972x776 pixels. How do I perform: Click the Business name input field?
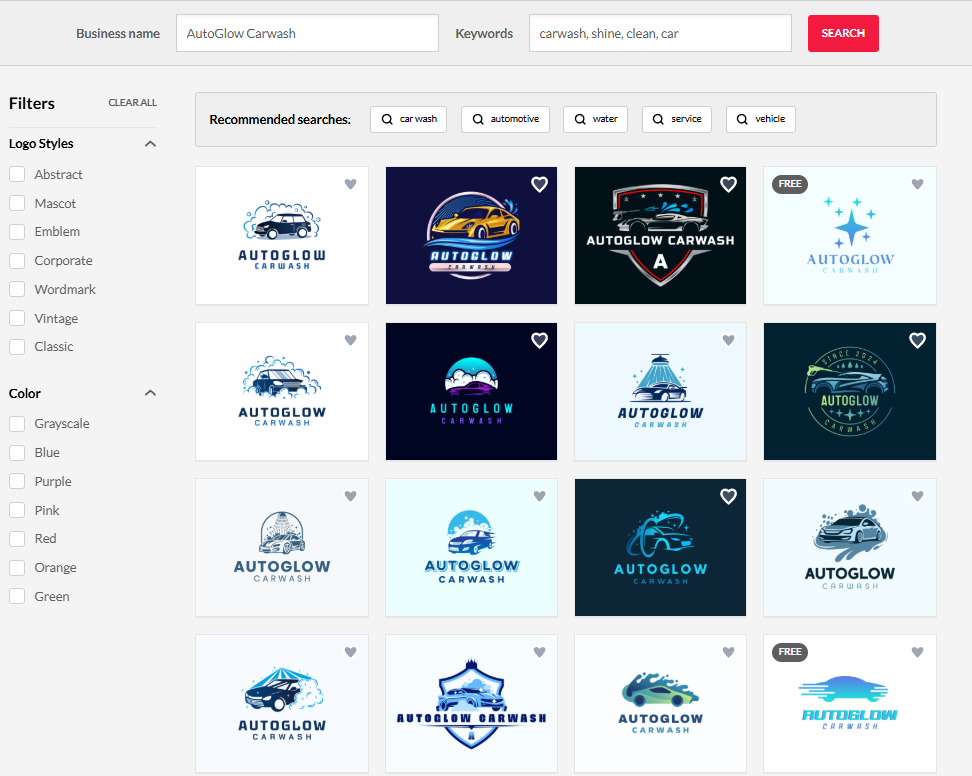[307, 33]
